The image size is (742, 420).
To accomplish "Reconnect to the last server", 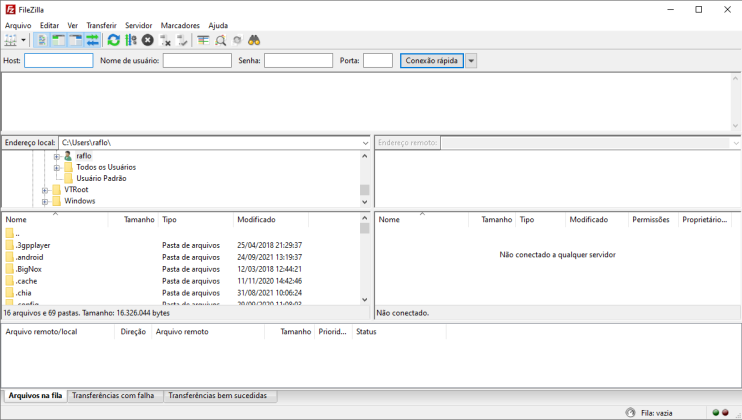I will [x=182, y=41].
